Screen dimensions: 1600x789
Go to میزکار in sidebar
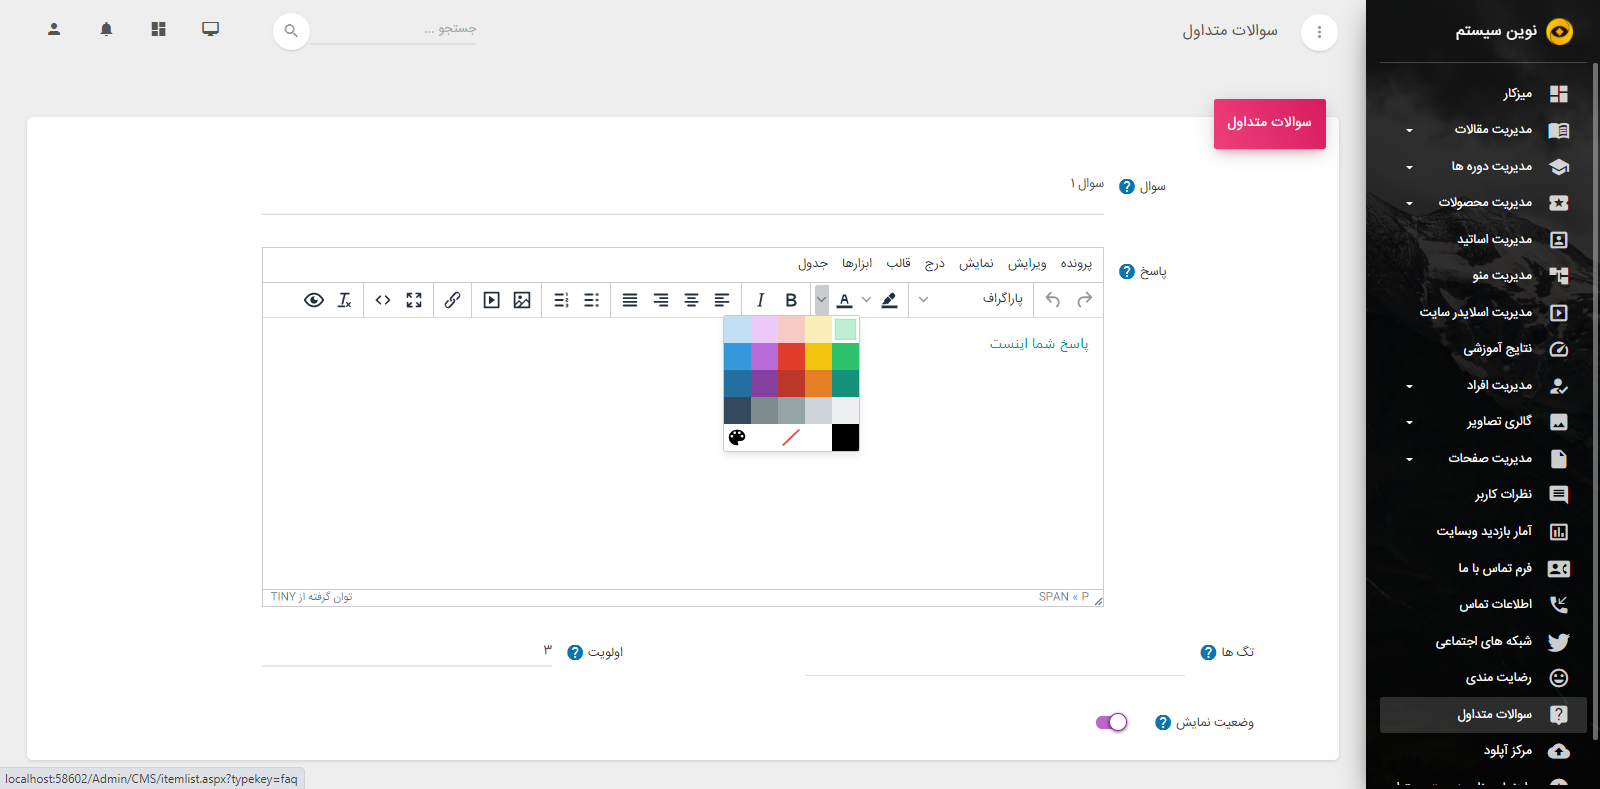point(1483,94)
